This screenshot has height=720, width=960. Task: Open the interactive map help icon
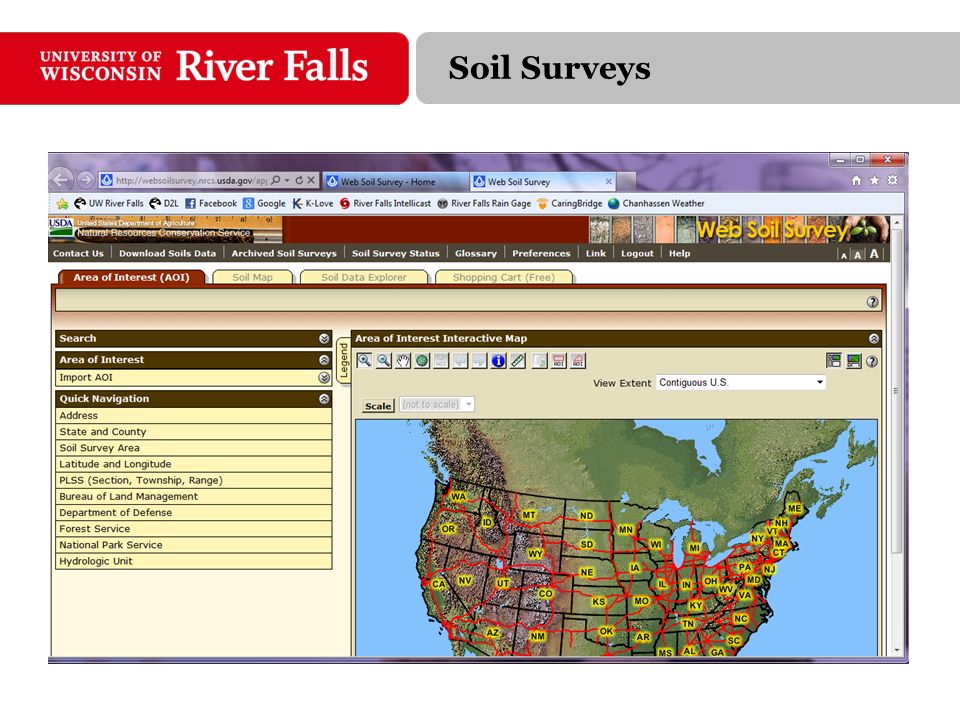pyautogui.click(x=872, y=361)
